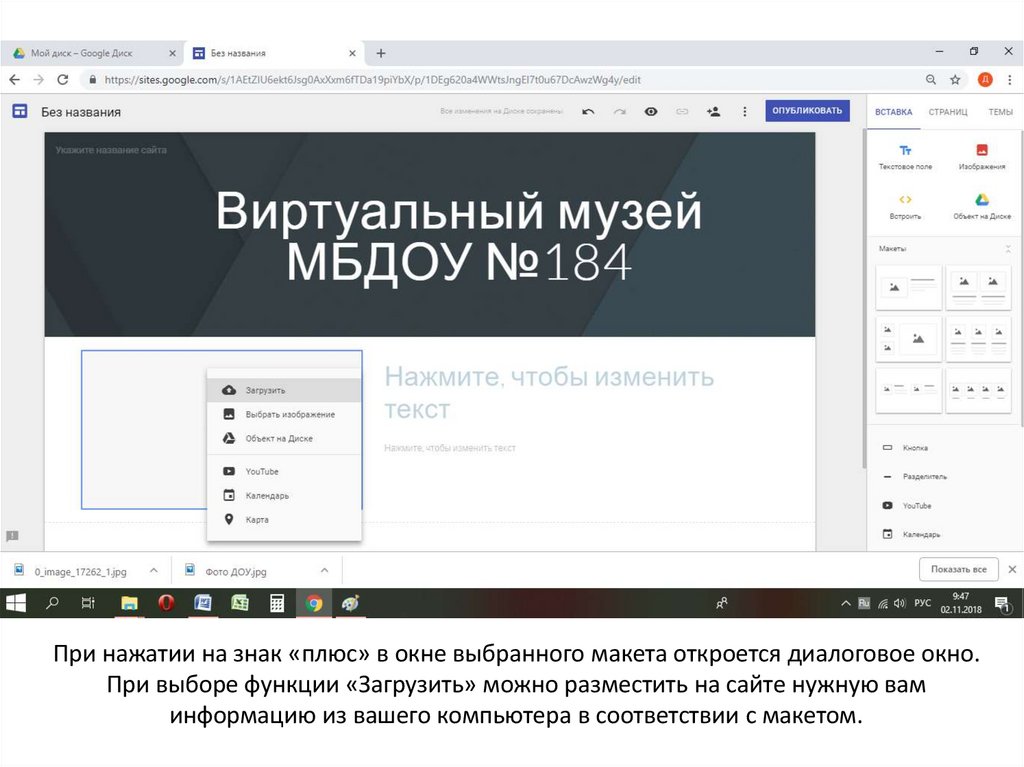Collapse the Макеты layouts section

(x=1008, y=249)
